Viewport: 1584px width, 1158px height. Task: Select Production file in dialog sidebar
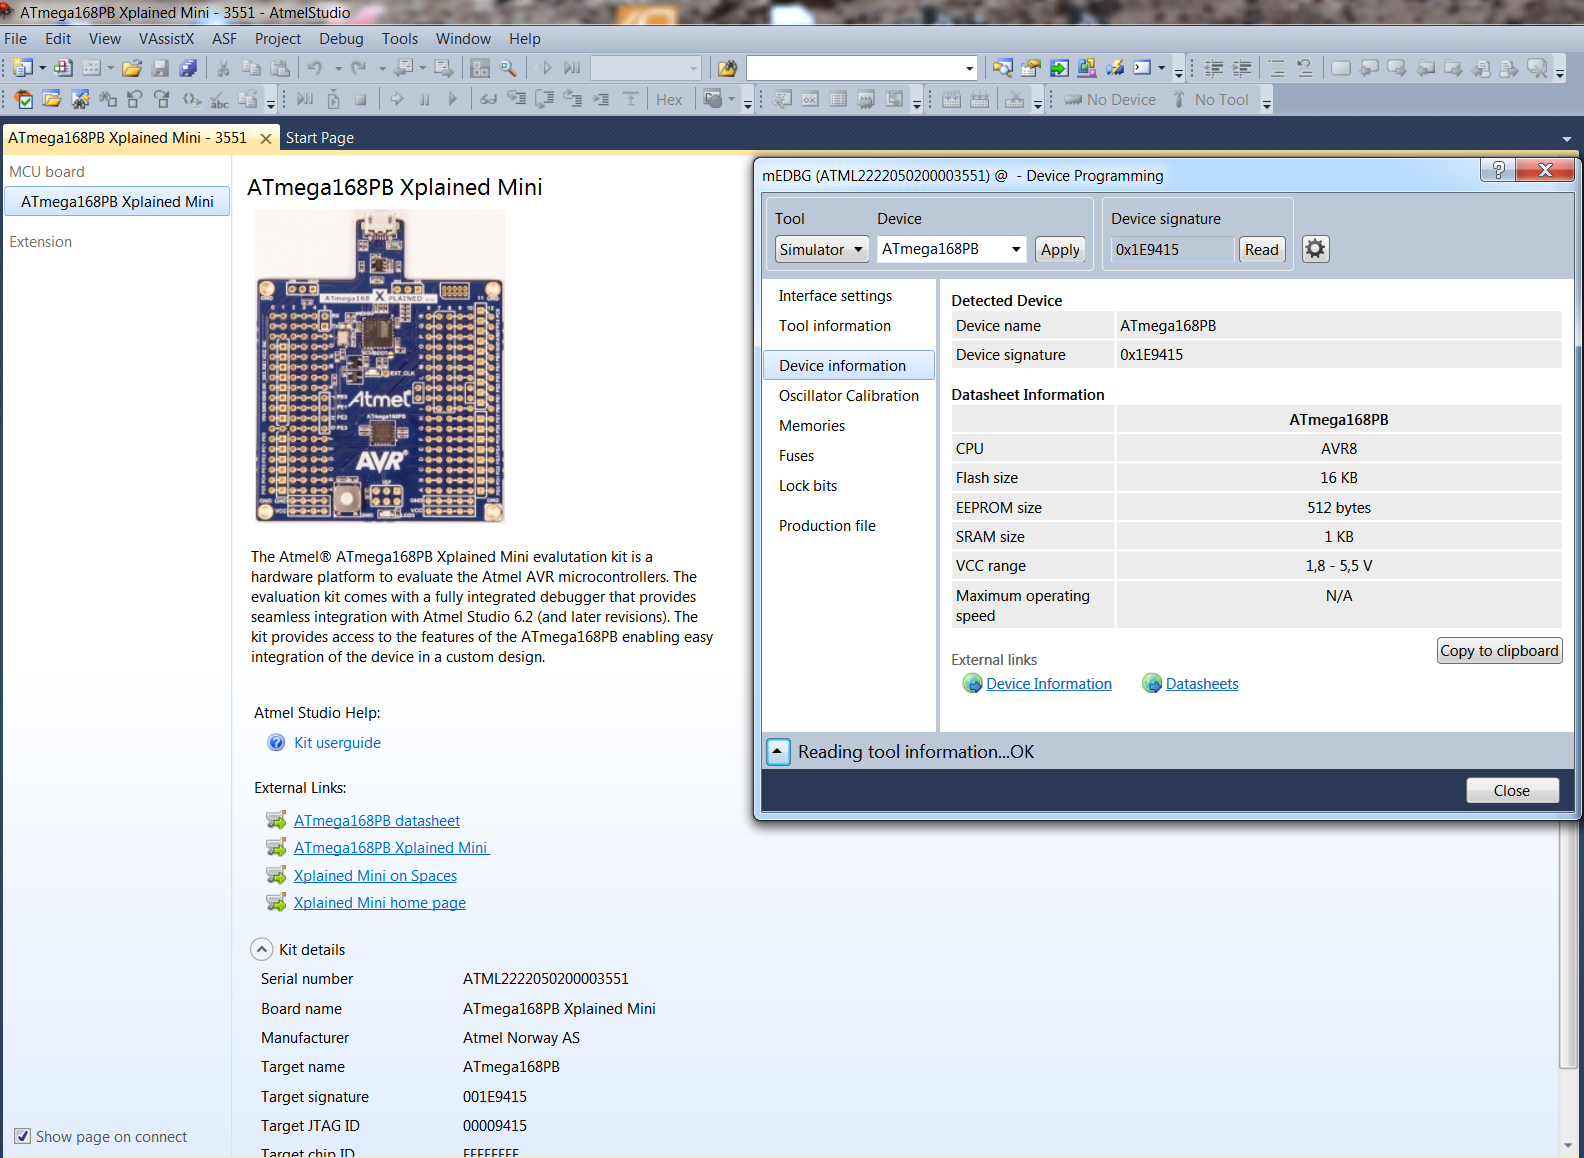pyautogui.click(x=827, y=526)
